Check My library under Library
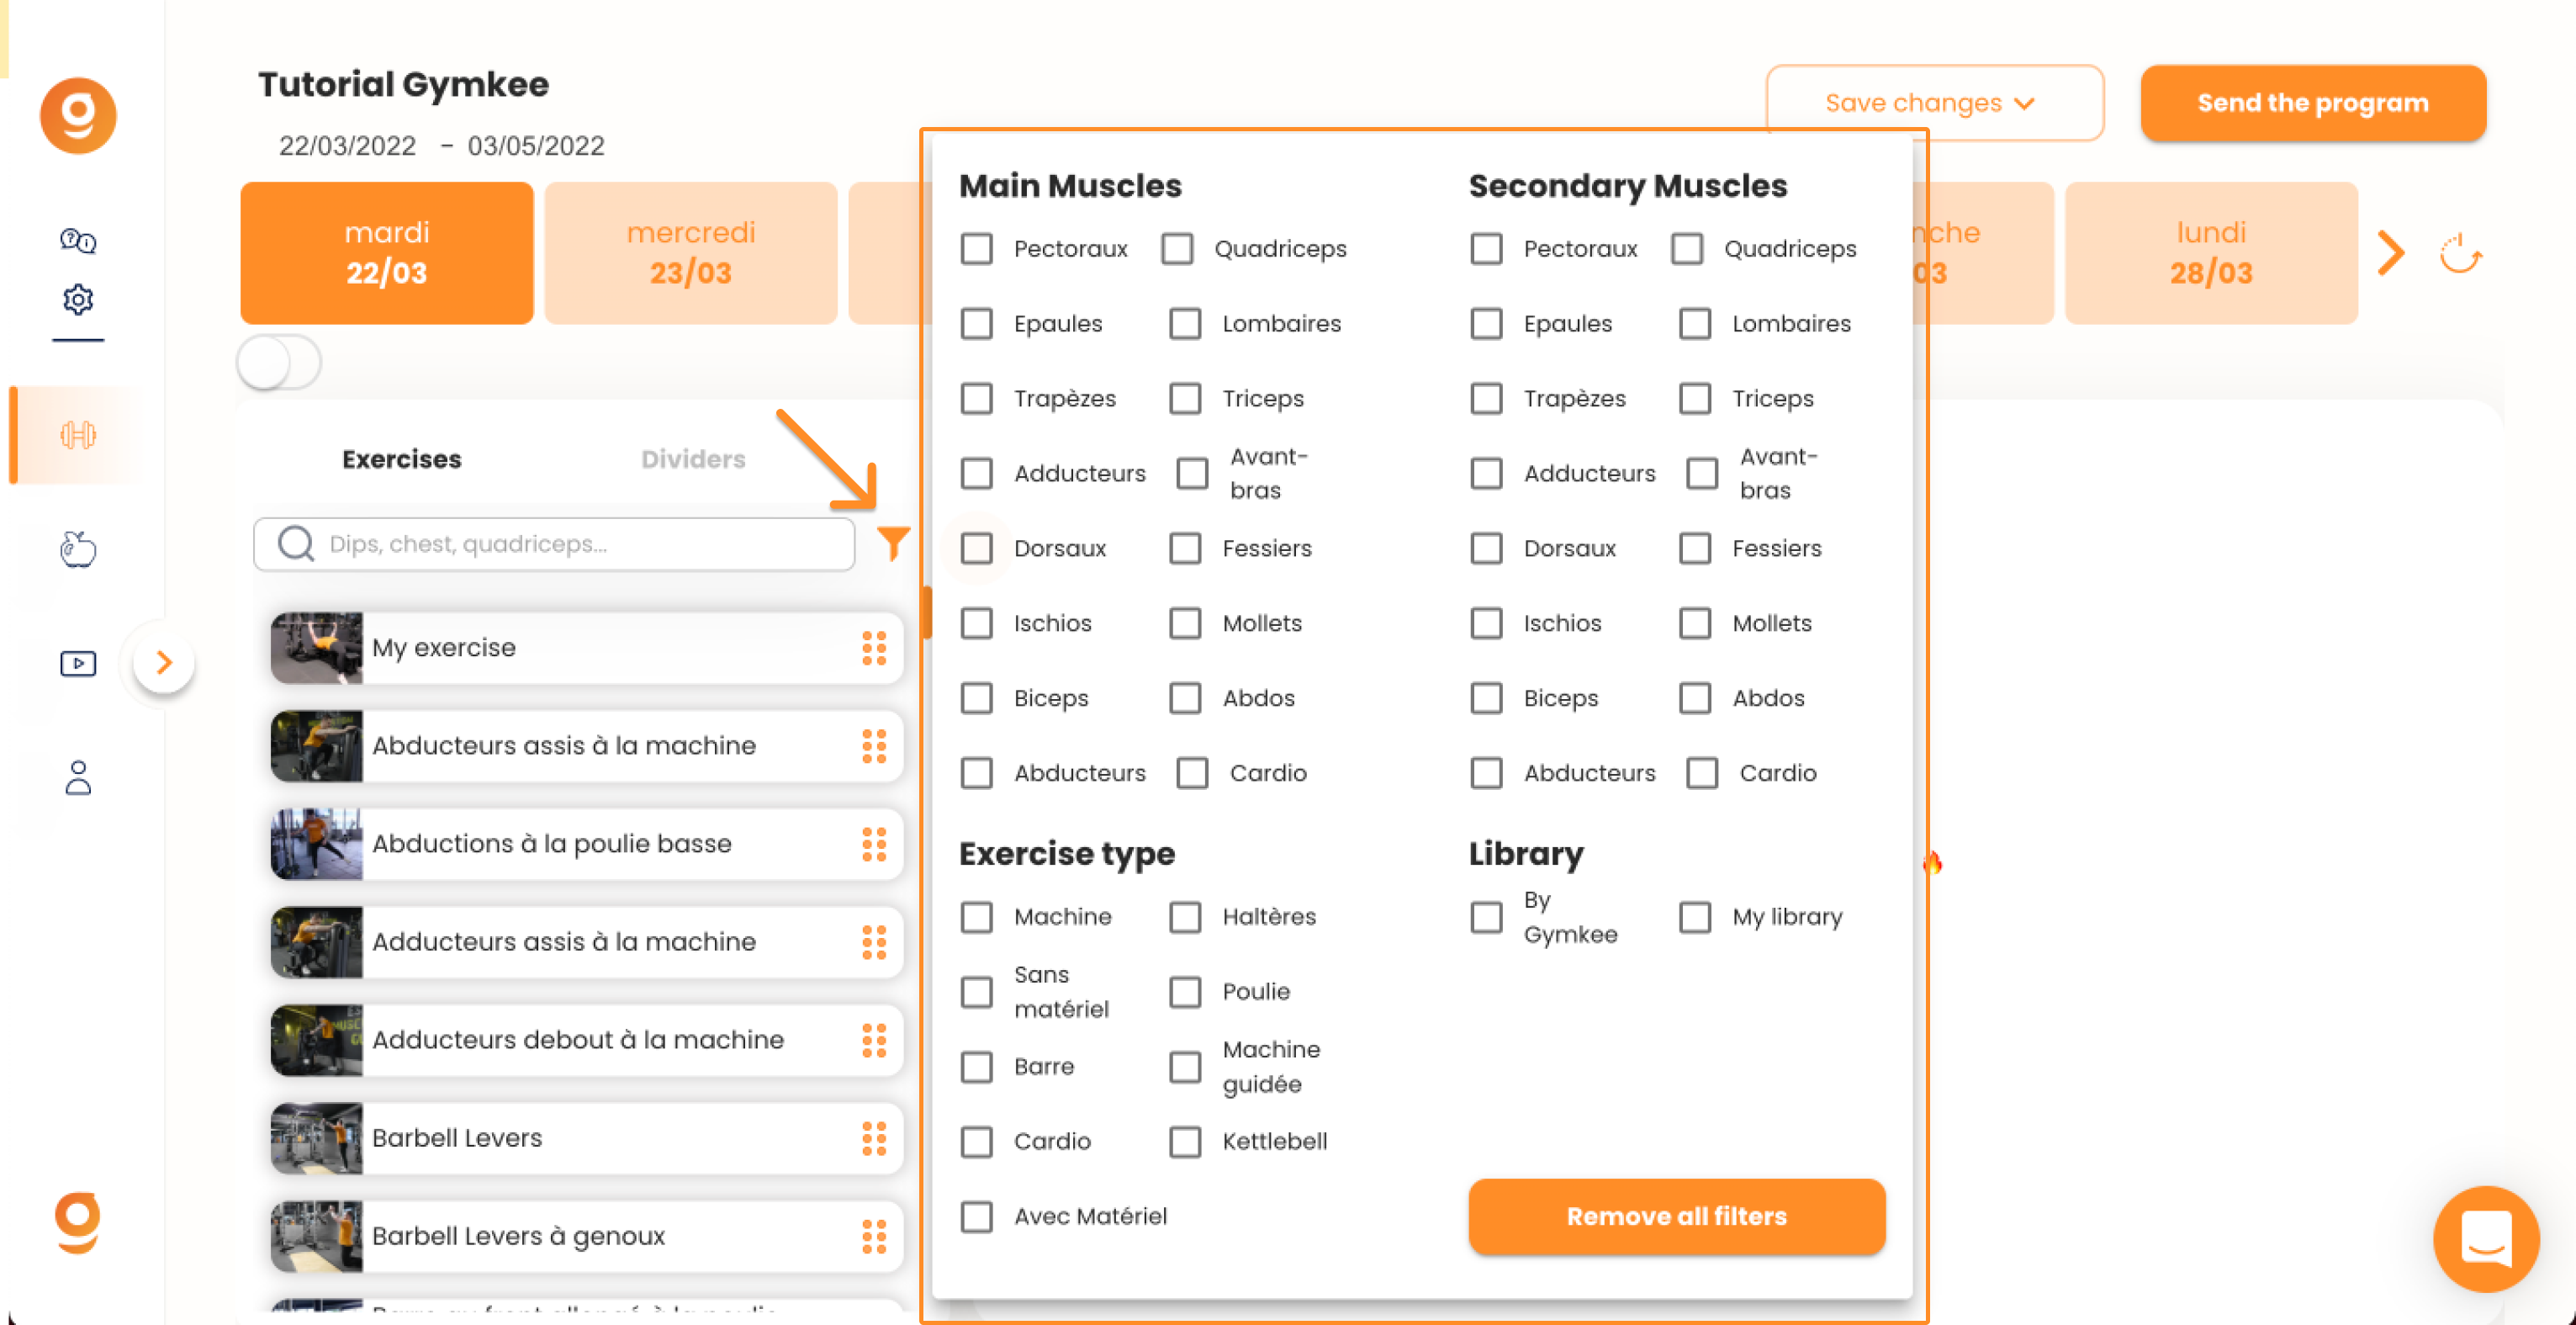Image resolution: width=2576 pixels, height=1325 pixels. pos(1695,916)
